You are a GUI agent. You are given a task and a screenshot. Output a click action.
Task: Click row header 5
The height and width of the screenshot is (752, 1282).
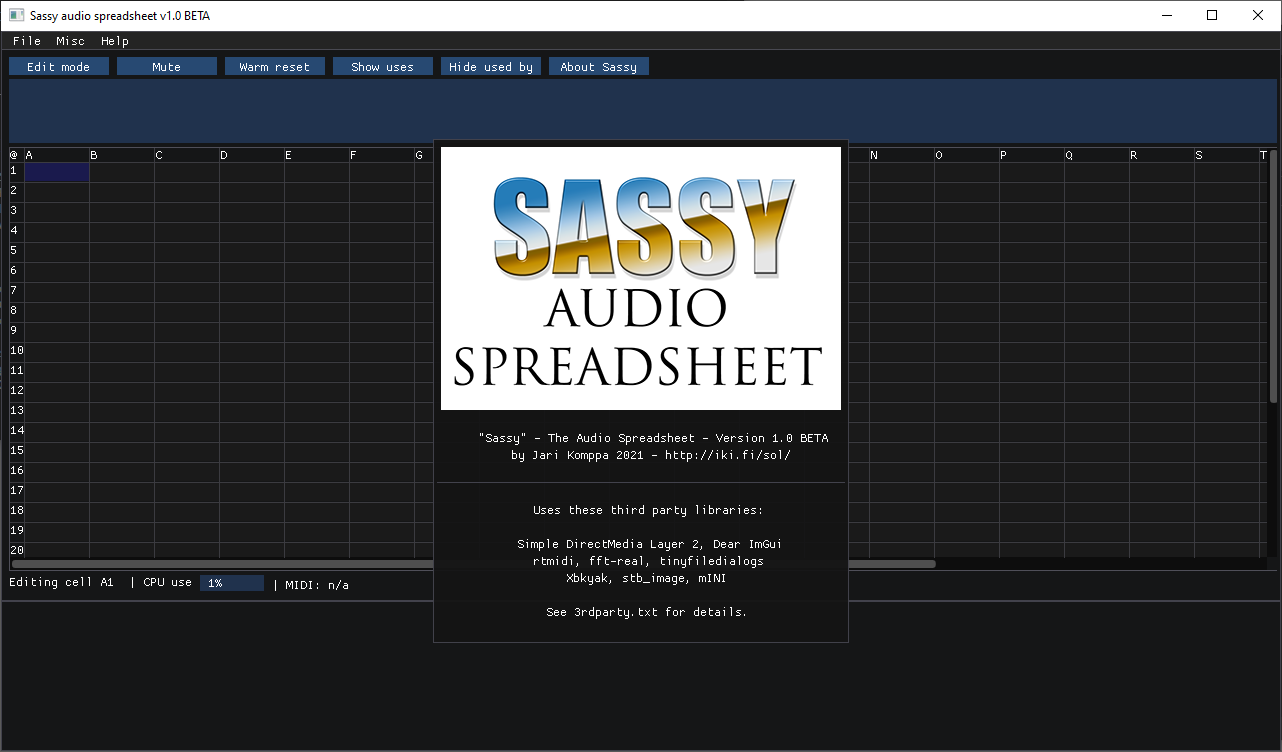click(16, 252)
